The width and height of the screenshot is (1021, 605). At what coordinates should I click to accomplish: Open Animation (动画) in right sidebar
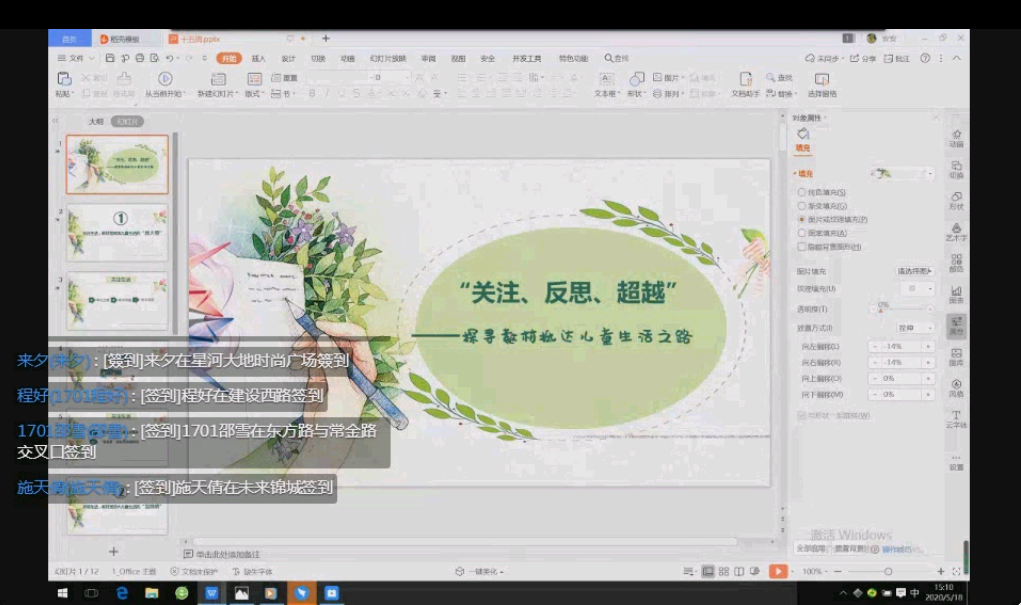click(956, 137)
